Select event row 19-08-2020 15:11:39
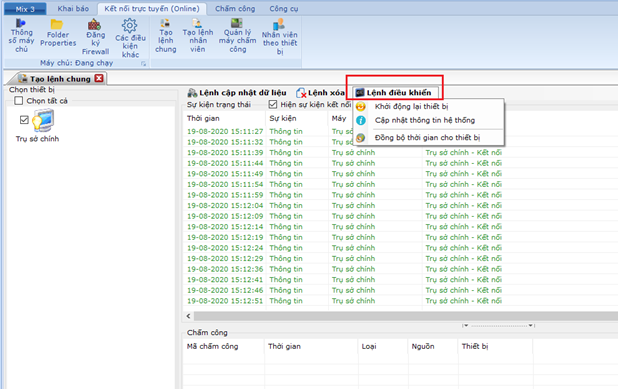Viewport: 619px width, 389px height. (400, 152)
